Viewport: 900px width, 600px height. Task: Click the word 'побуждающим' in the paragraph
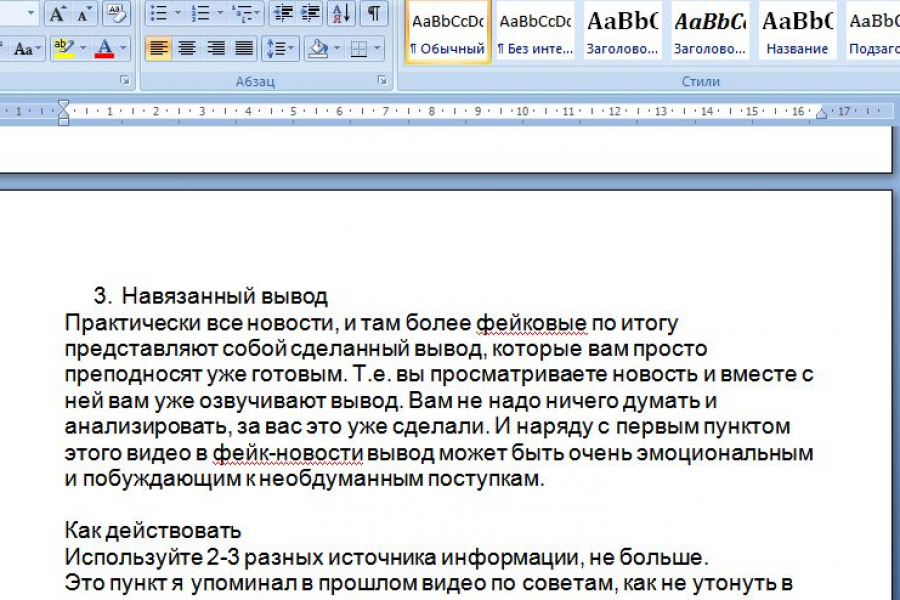(x=162, y=478)
